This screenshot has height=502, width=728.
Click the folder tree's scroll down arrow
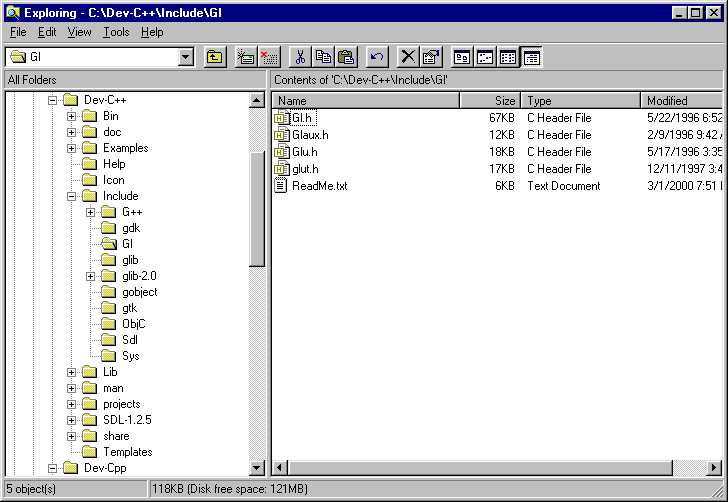coord(257,467)
